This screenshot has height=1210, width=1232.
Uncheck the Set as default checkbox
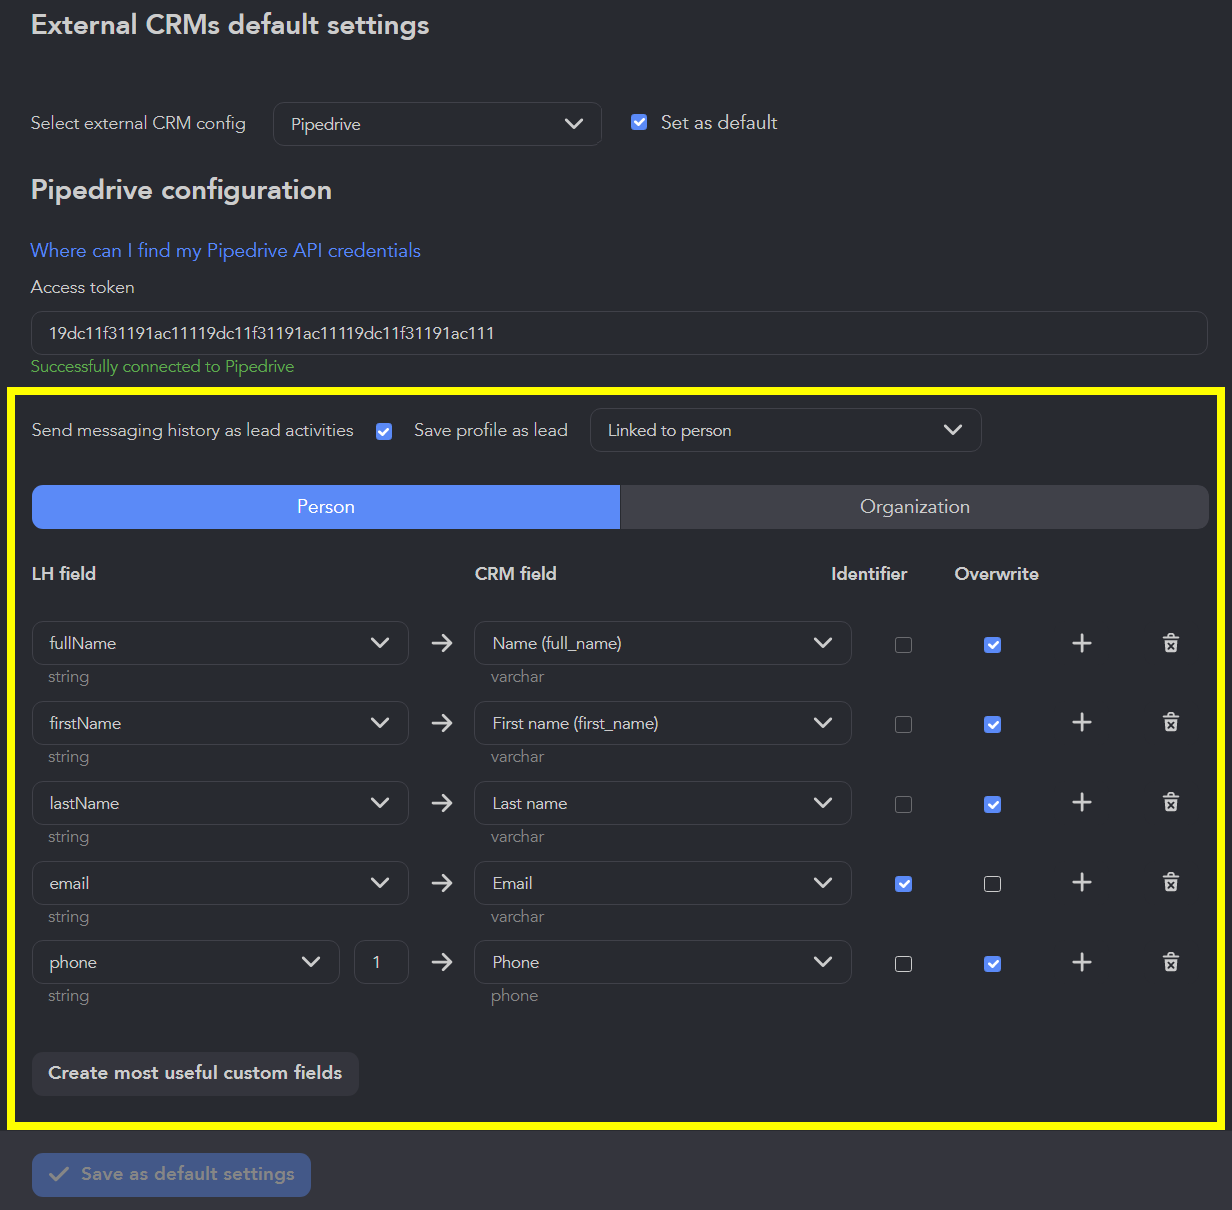click(638, 122)
